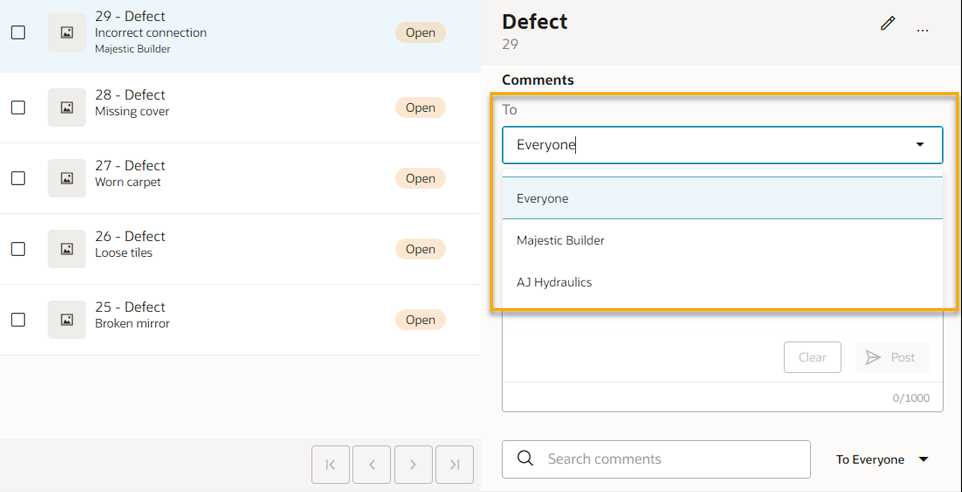Select the Broken mirror defect checkbox
This screenshot has height=492, width=962.
coord(18,320)
